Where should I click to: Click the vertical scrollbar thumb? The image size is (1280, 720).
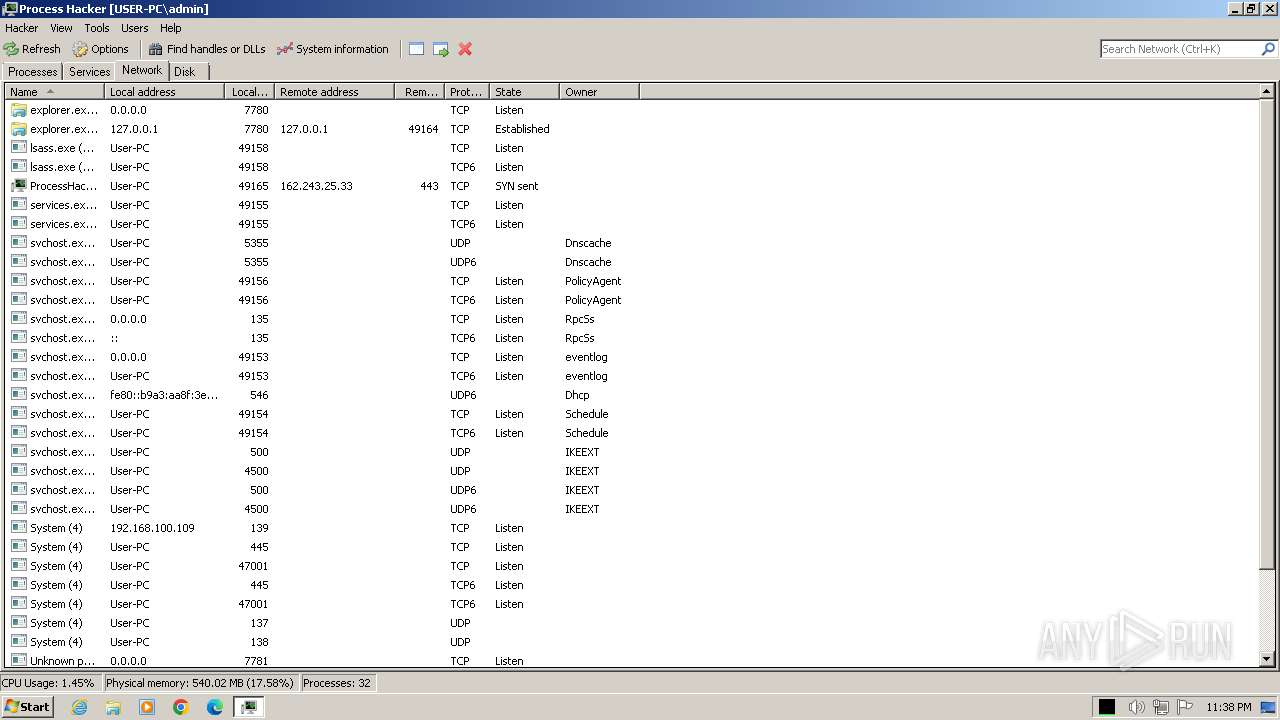[x=1267, y=335]
